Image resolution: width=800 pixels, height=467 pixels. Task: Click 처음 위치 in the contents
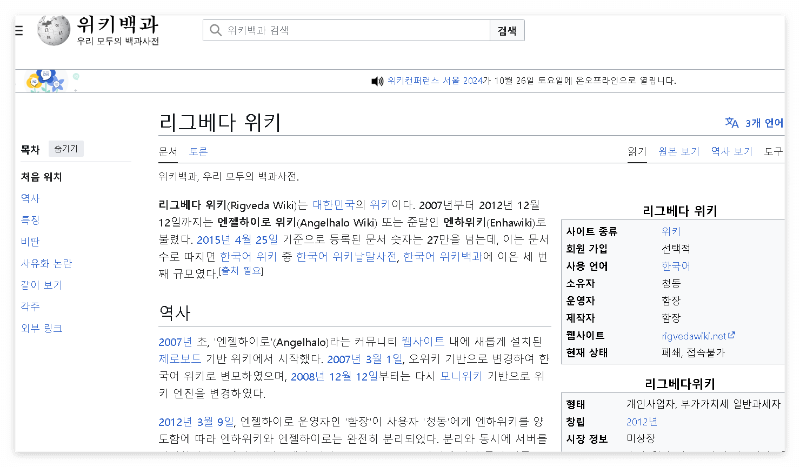pos(41,177)
